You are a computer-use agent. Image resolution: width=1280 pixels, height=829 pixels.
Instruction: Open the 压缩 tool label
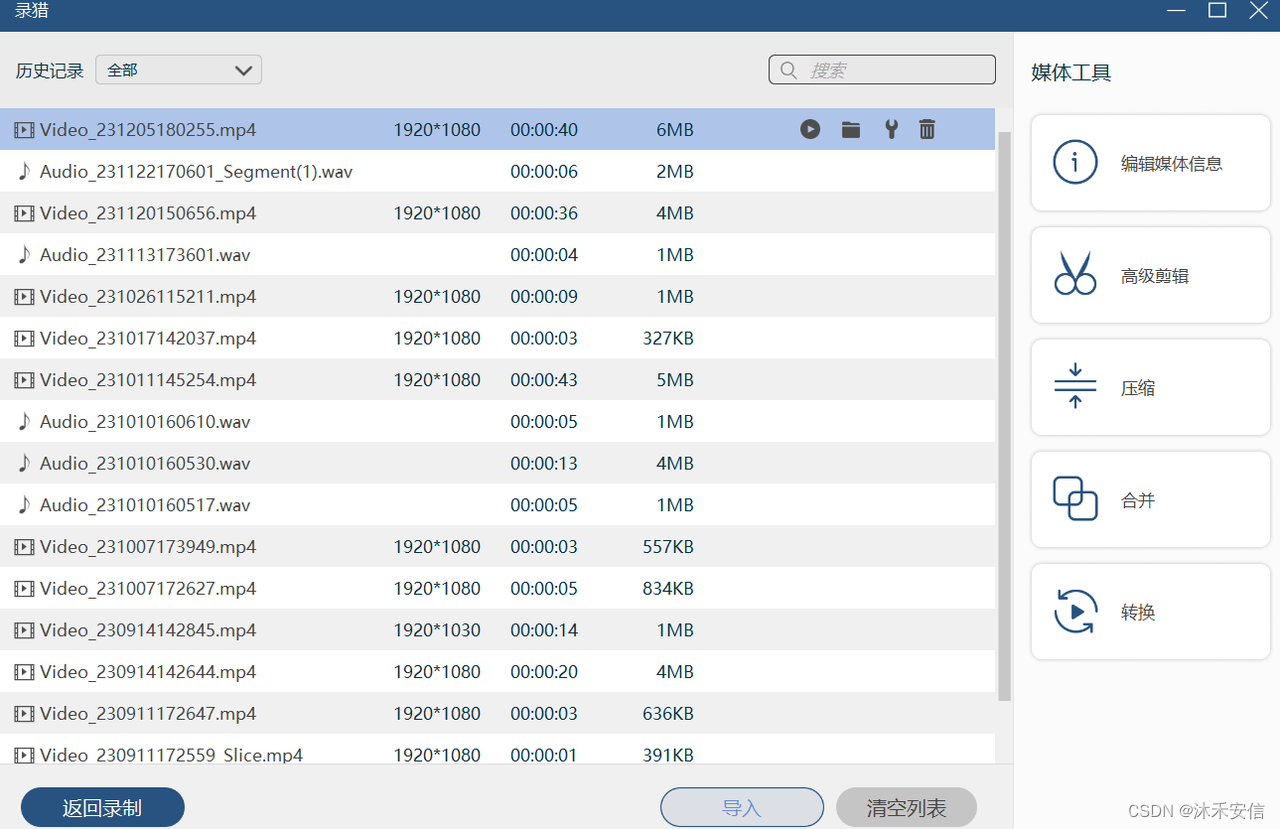pos(1138,388)
